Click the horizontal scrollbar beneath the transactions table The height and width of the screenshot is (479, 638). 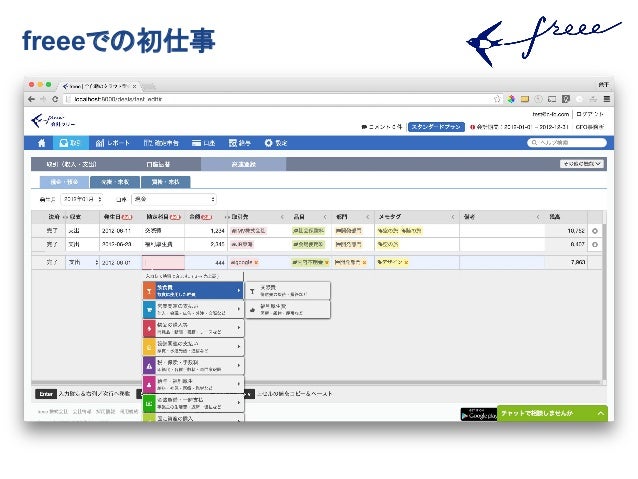(316, 383)
